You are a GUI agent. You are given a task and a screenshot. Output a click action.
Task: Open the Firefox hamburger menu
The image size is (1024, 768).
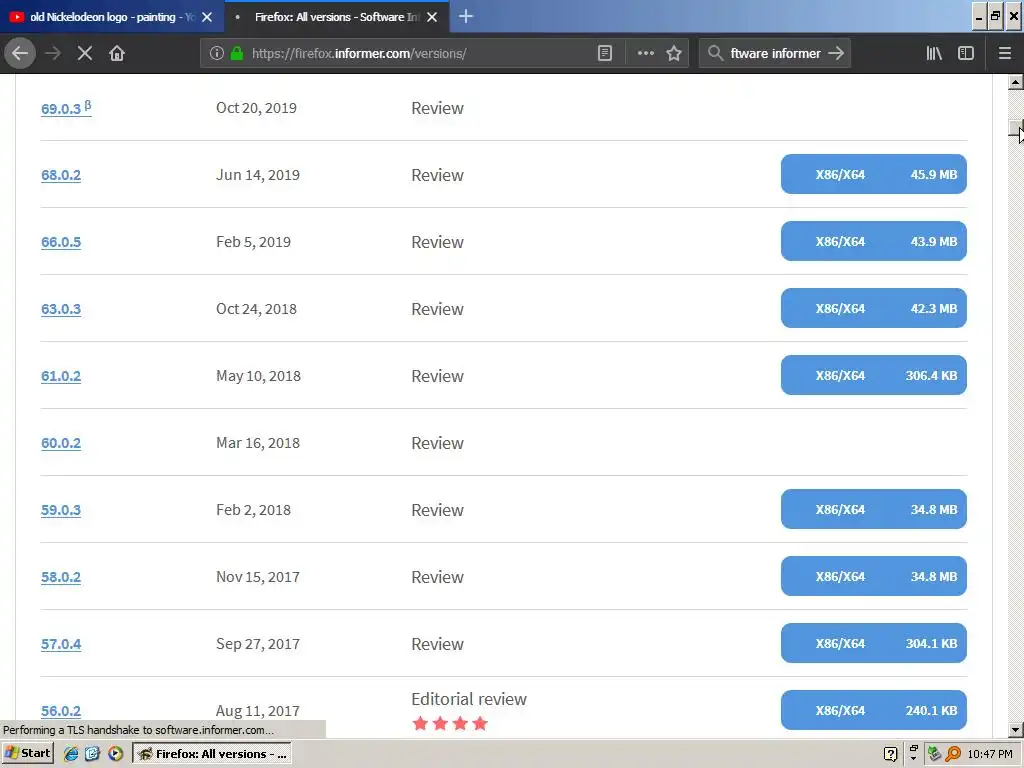(1005, 54)
